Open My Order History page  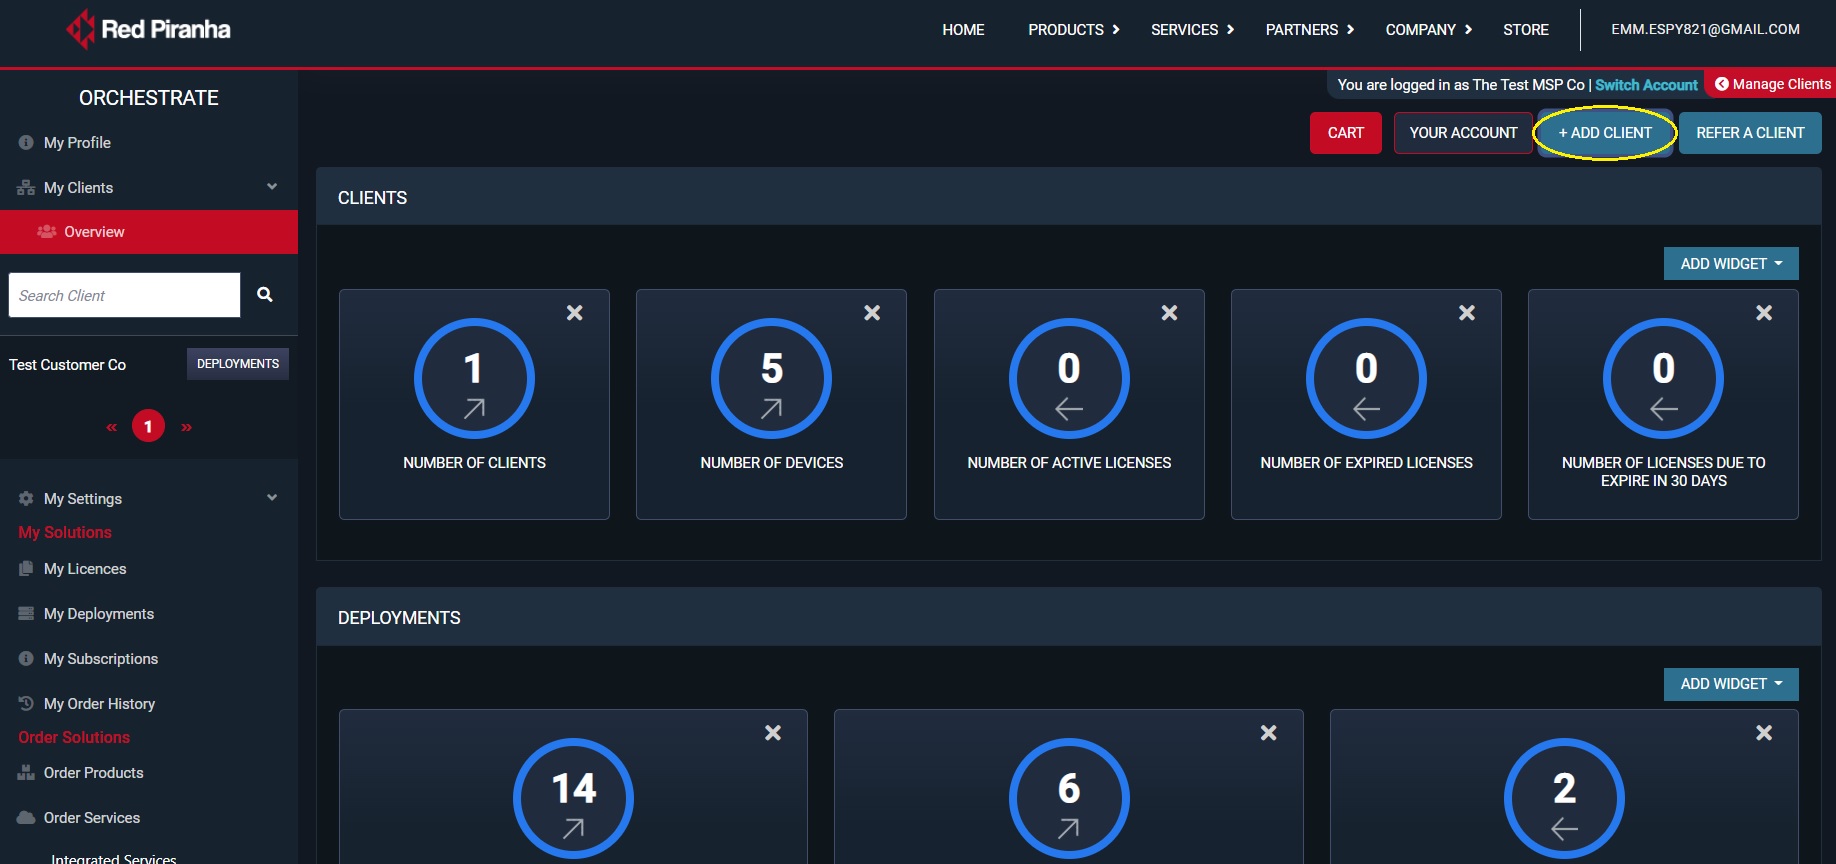click(99, 704)
